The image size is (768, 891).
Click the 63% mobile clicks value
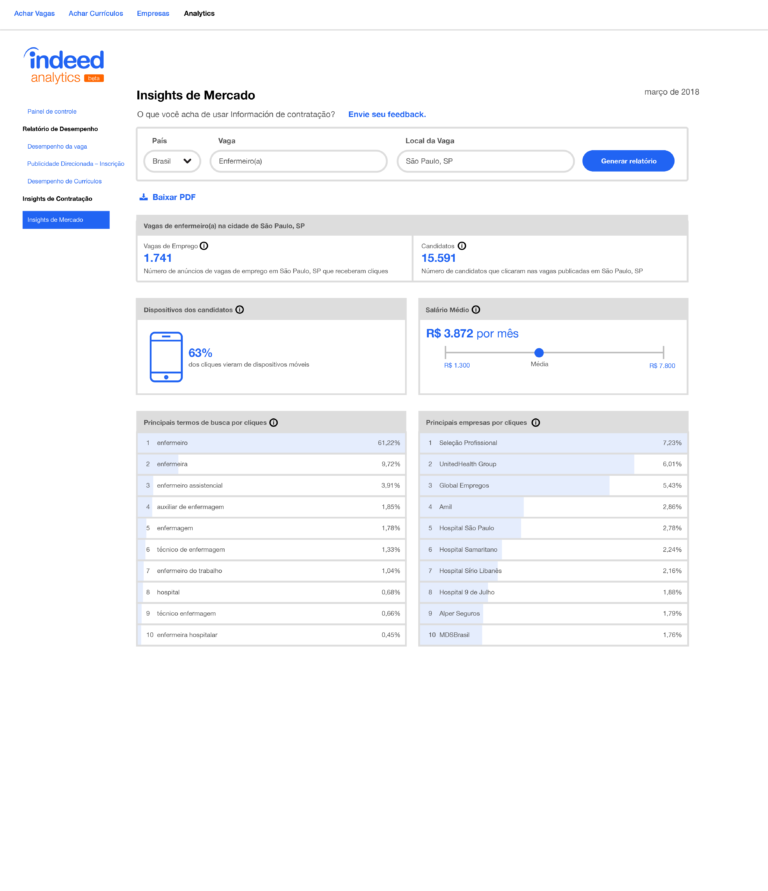[x=200, y=353]
